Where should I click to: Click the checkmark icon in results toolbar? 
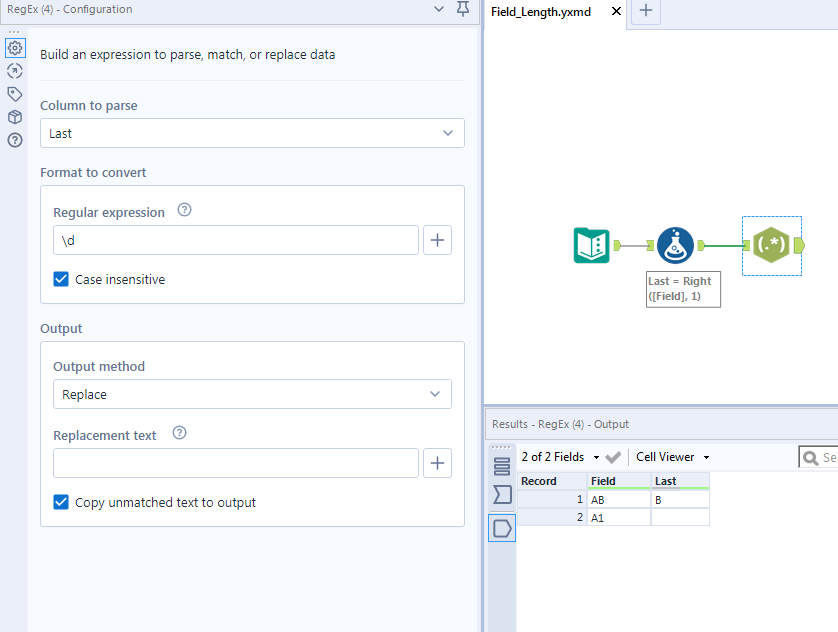613,457
